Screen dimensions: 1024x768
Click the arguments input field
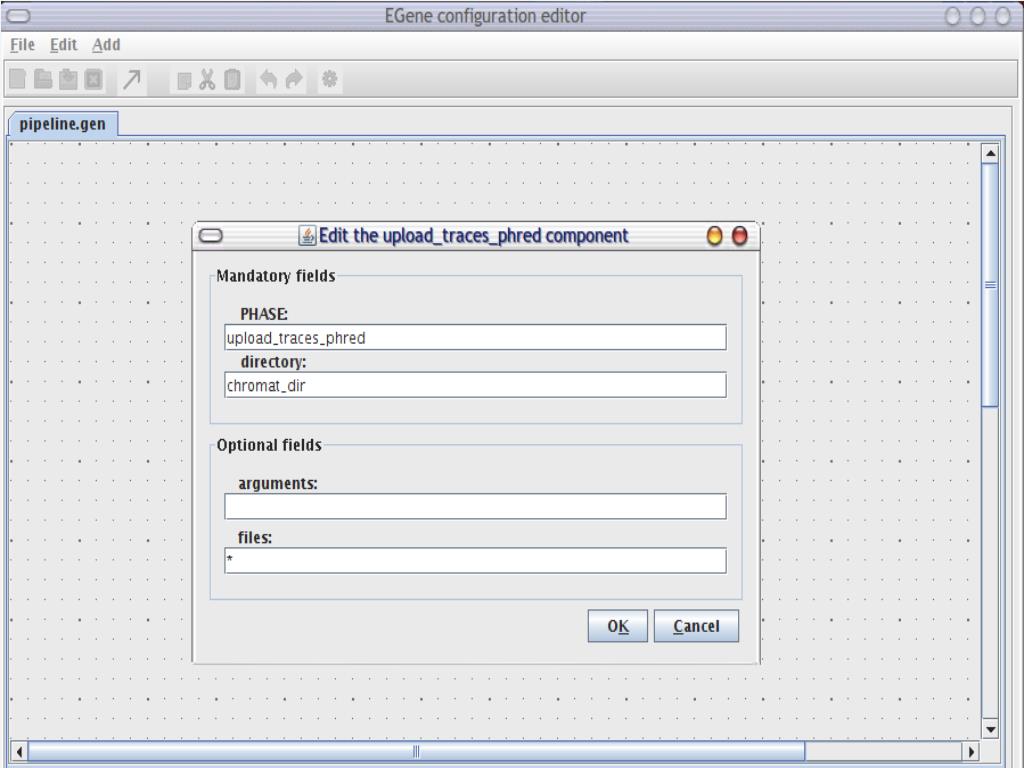click(475, 507)
